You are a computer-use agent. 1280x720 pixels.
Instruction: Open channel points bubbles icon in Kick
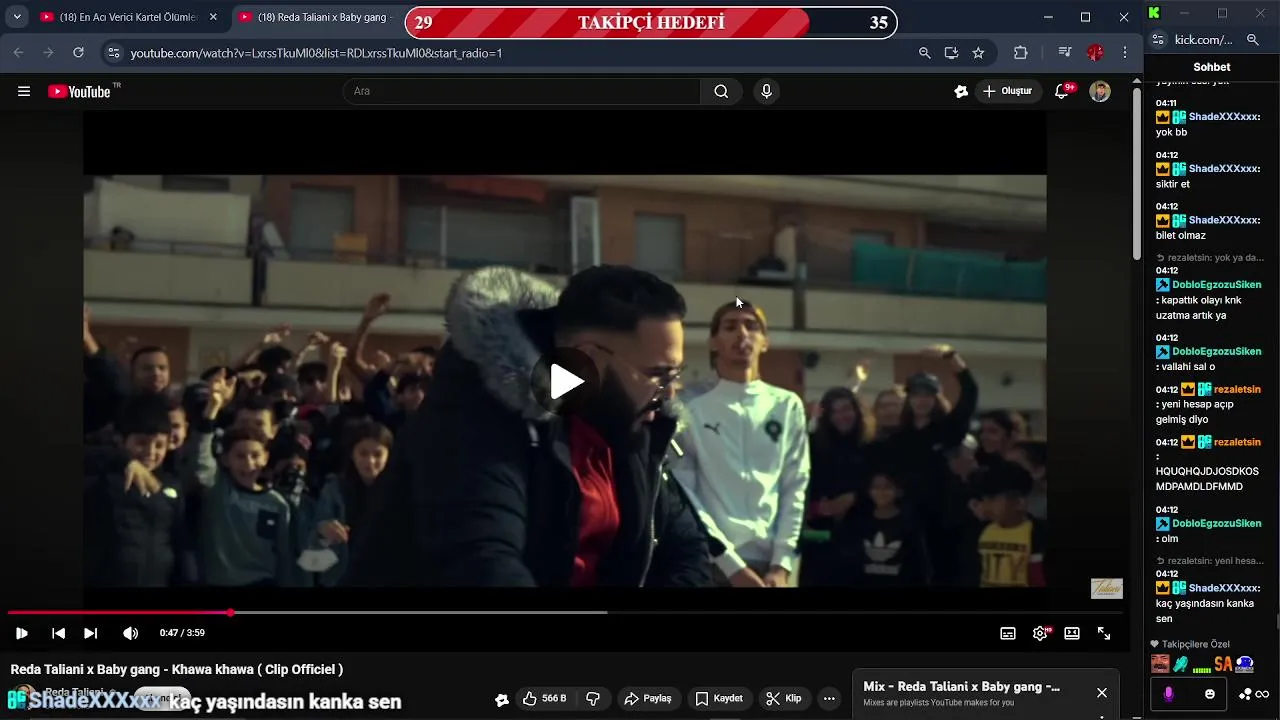pos(1245,694)
